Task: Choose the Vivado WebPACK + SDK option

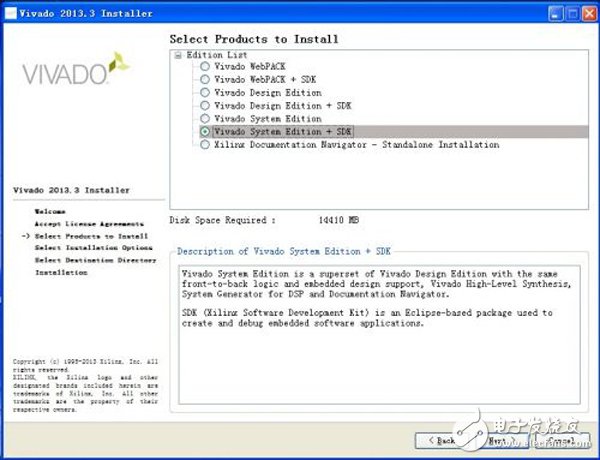Action: [206, 79]
